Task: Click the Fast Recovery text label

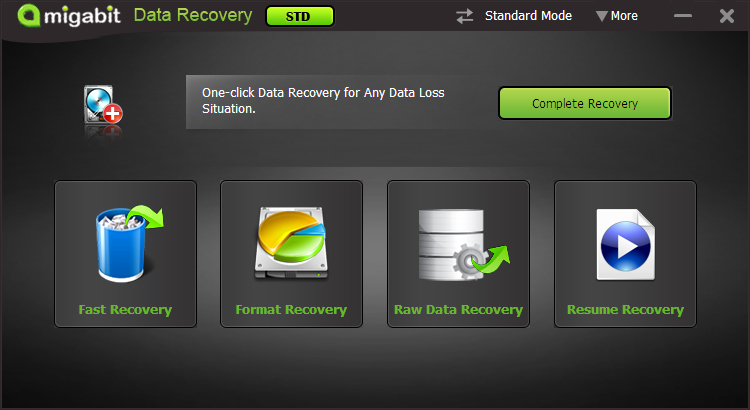Action: point(125,310)
